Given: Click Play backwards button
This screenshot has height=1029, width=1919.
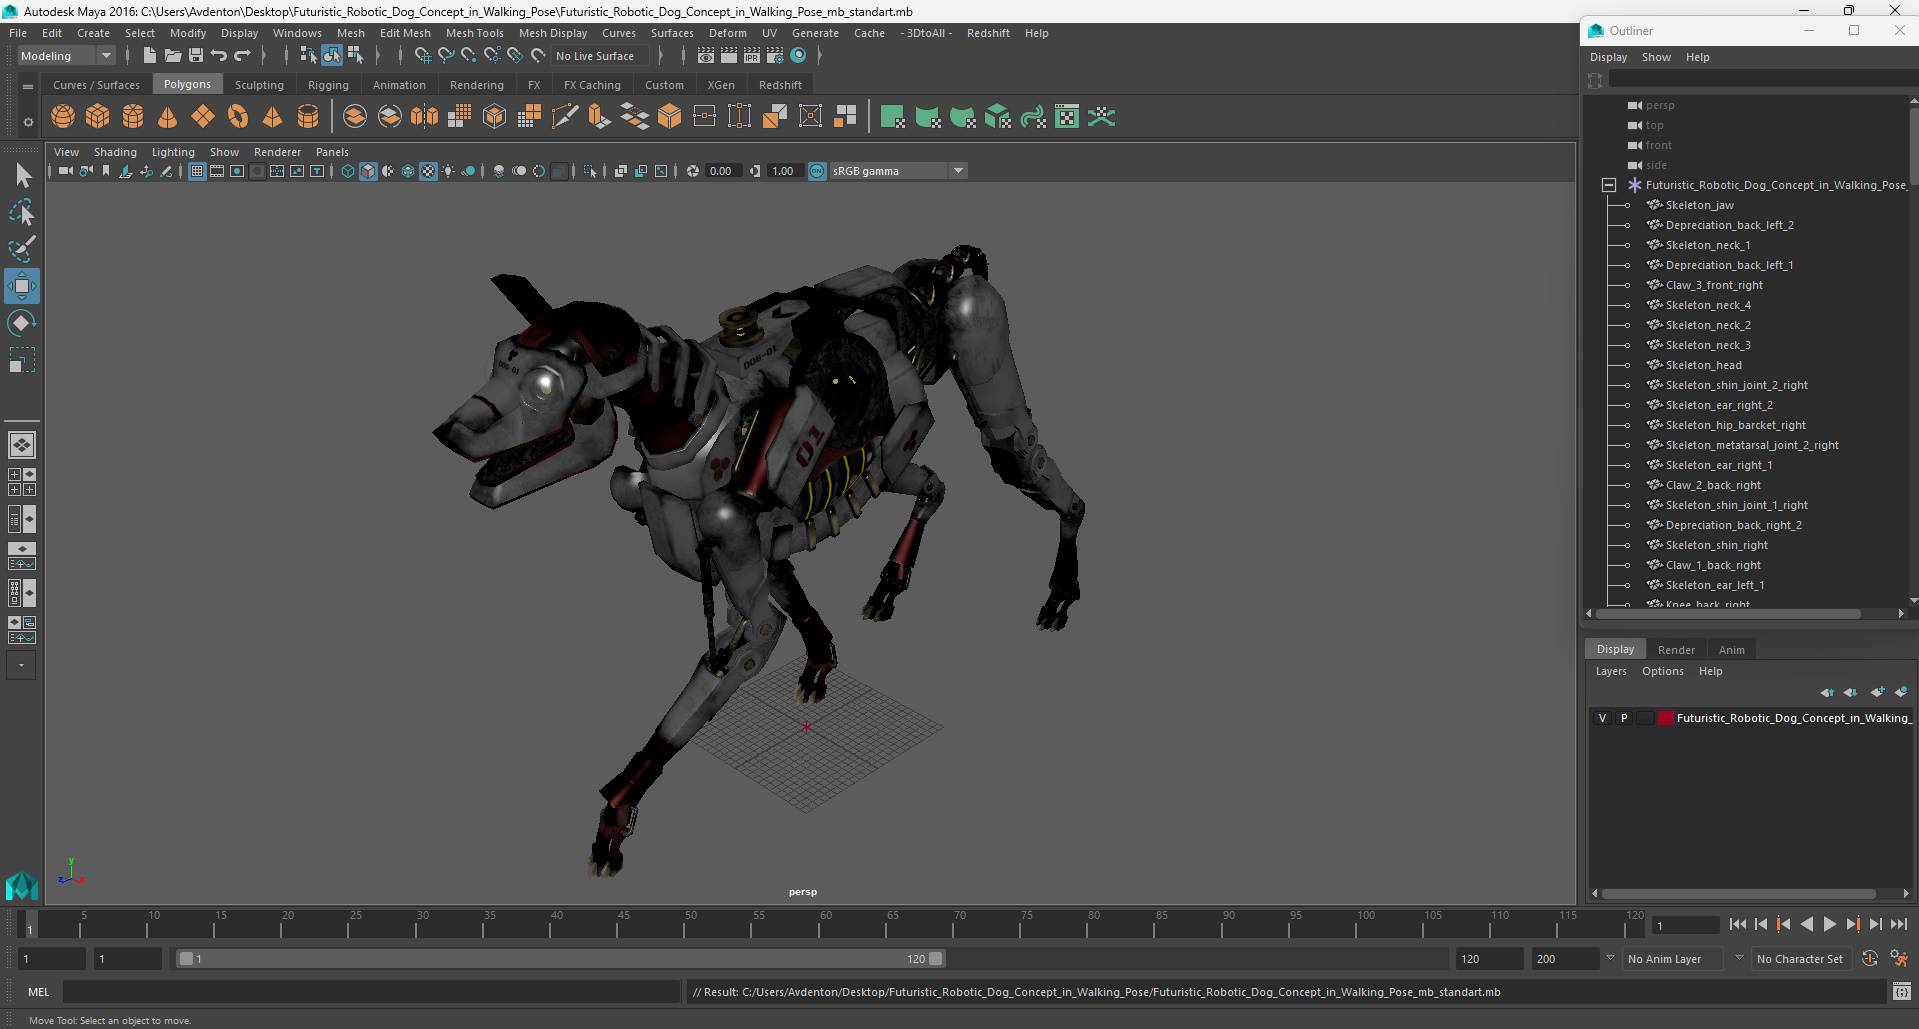Looking at the screenshot, I should coord(1806,925).
